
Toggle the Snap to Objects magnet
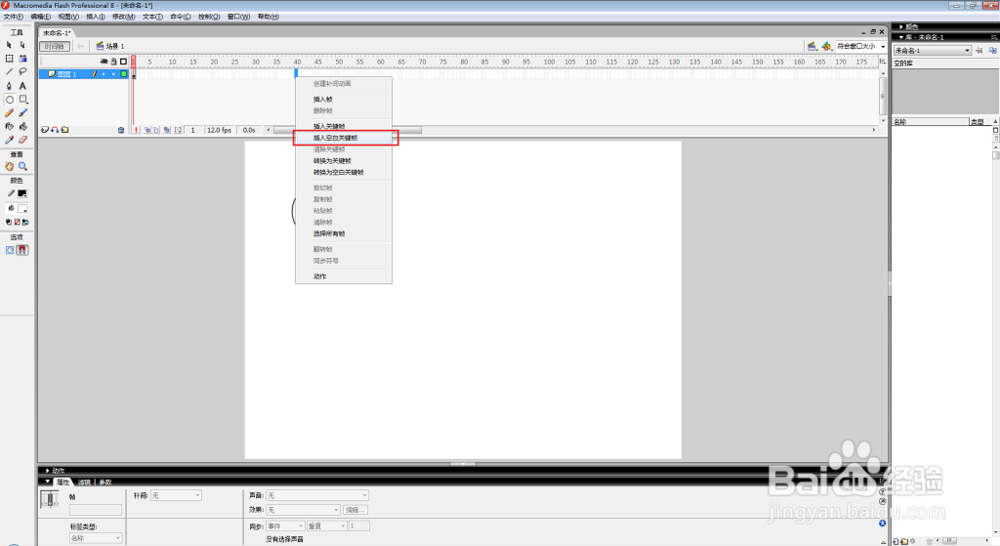pyautogui.click(x=22, y=250)
